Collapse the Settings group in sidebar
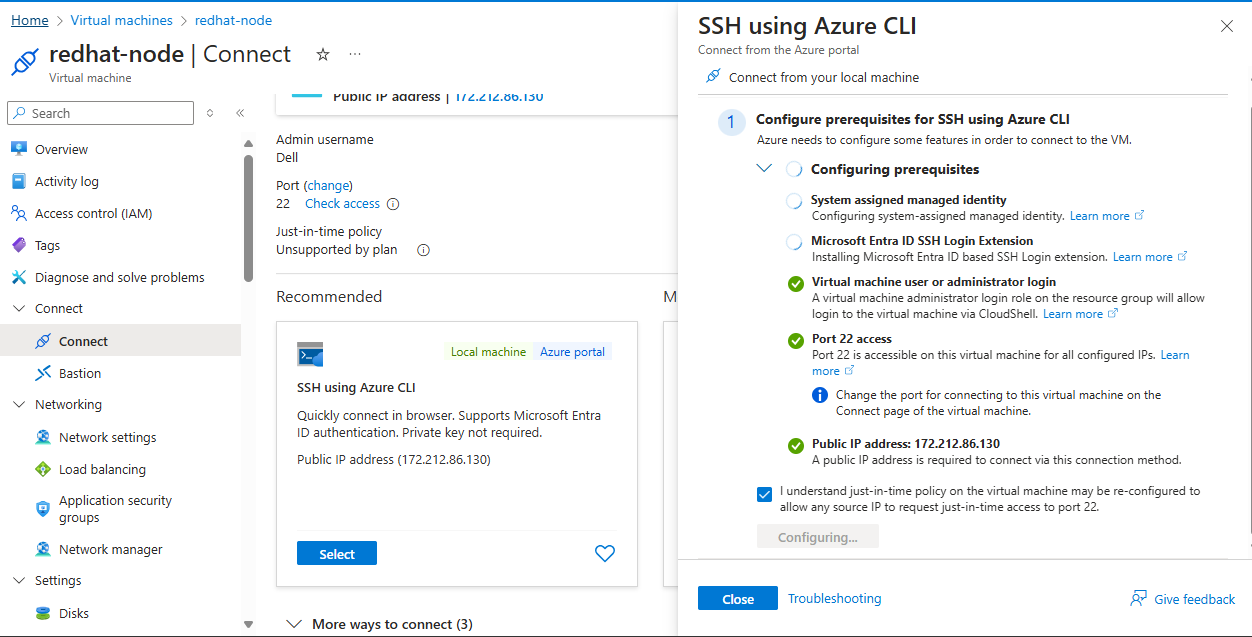 click(x=19, y=581)
